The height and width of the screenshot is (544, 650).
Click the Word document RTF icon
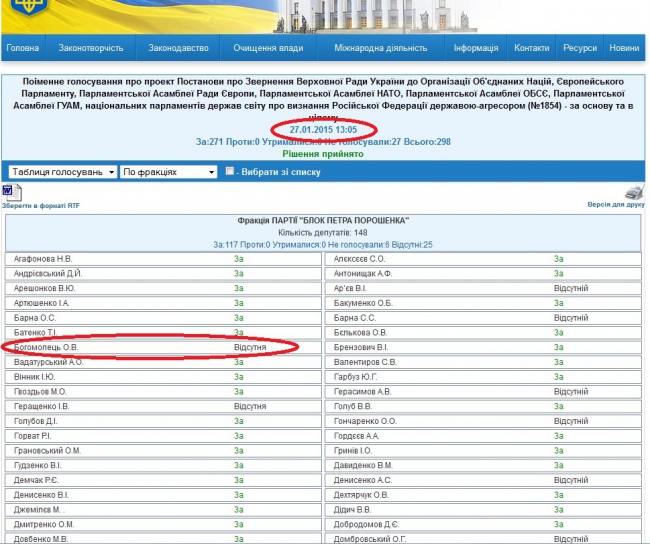10,190
